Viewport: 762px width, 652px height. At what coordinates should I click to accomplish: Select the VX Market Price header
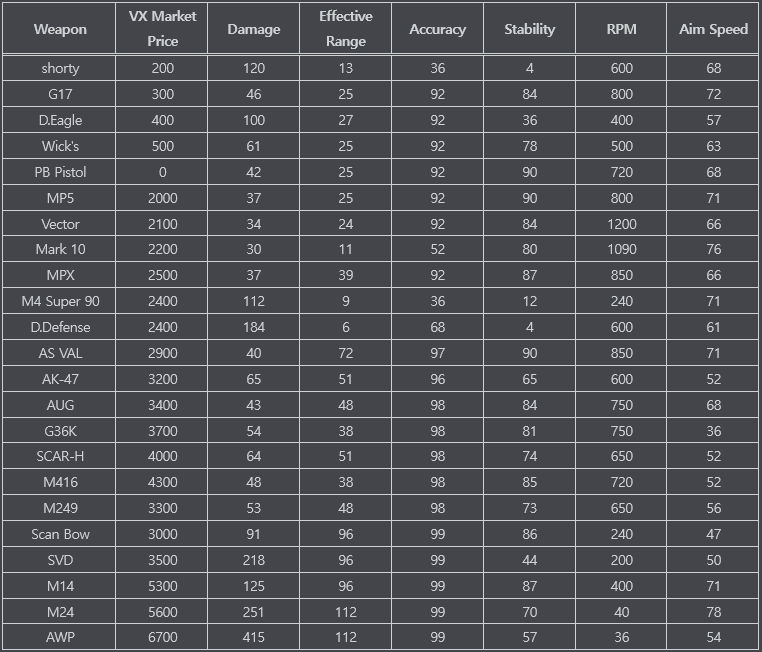[162, 29]
